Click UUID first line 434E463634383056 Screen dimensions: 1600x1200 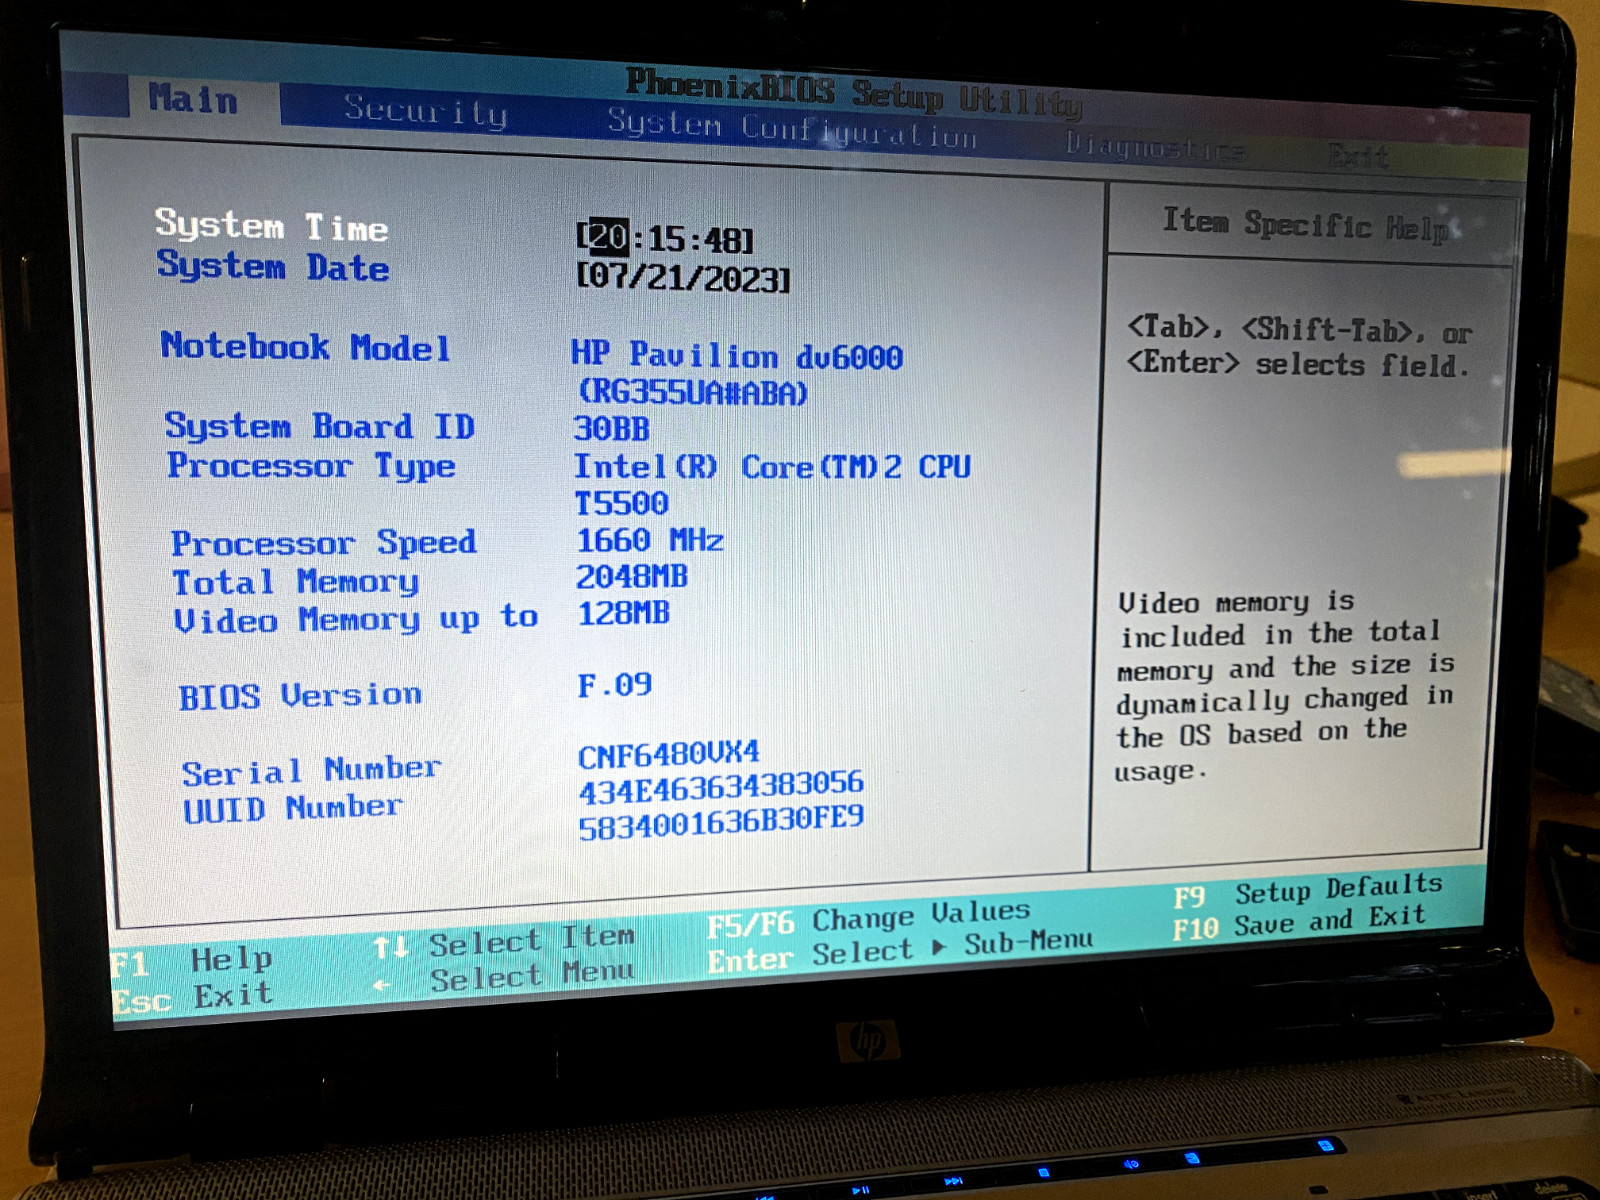tap(721, 788)
